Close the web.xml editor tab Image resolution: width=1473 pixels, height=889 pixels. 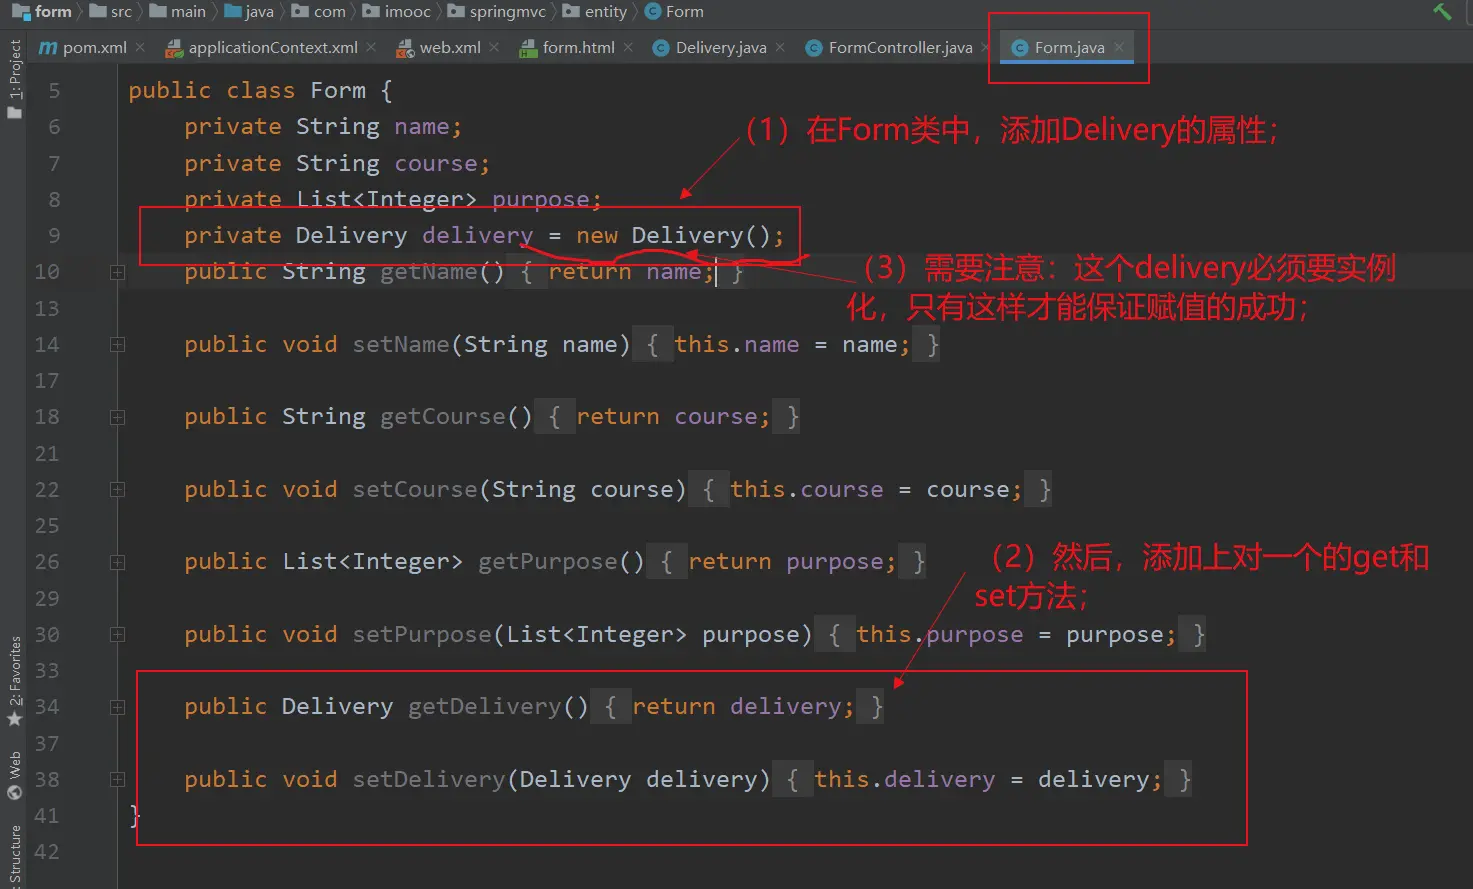click(494, 47)
